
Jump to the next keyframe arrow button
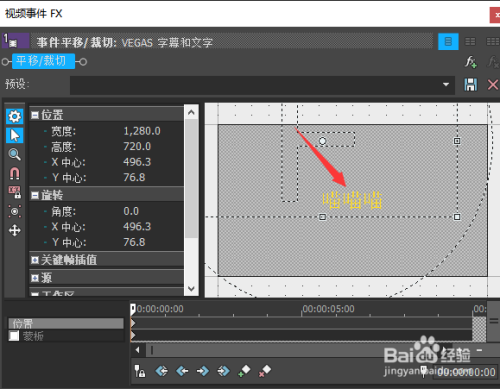pyautogui.click(x=203, y=371)
